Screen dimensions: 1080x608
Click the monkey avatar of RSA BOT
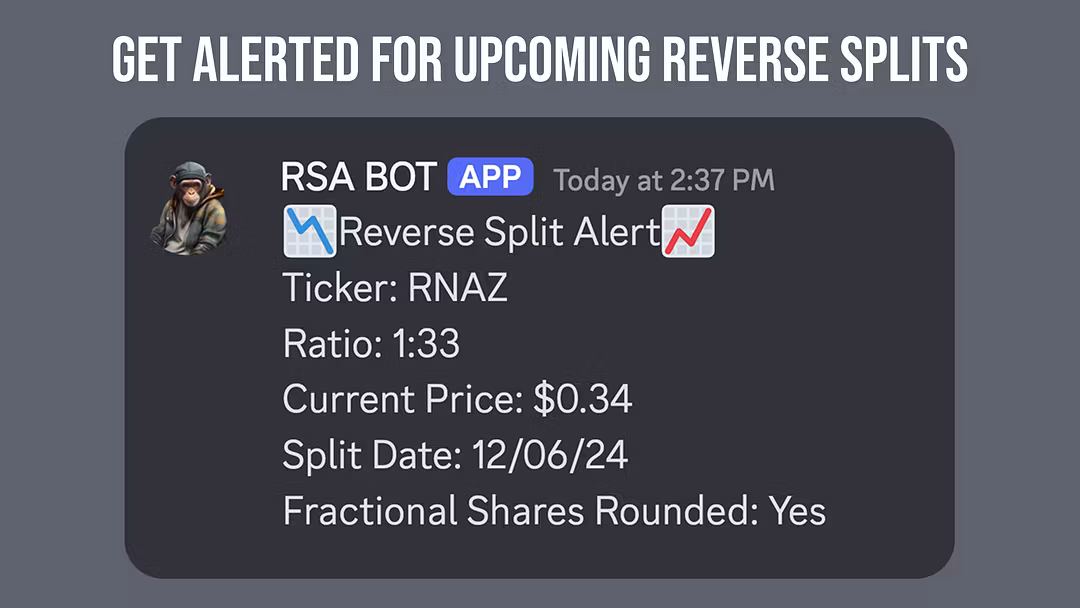pyautogui.click(x=189, y=208)
